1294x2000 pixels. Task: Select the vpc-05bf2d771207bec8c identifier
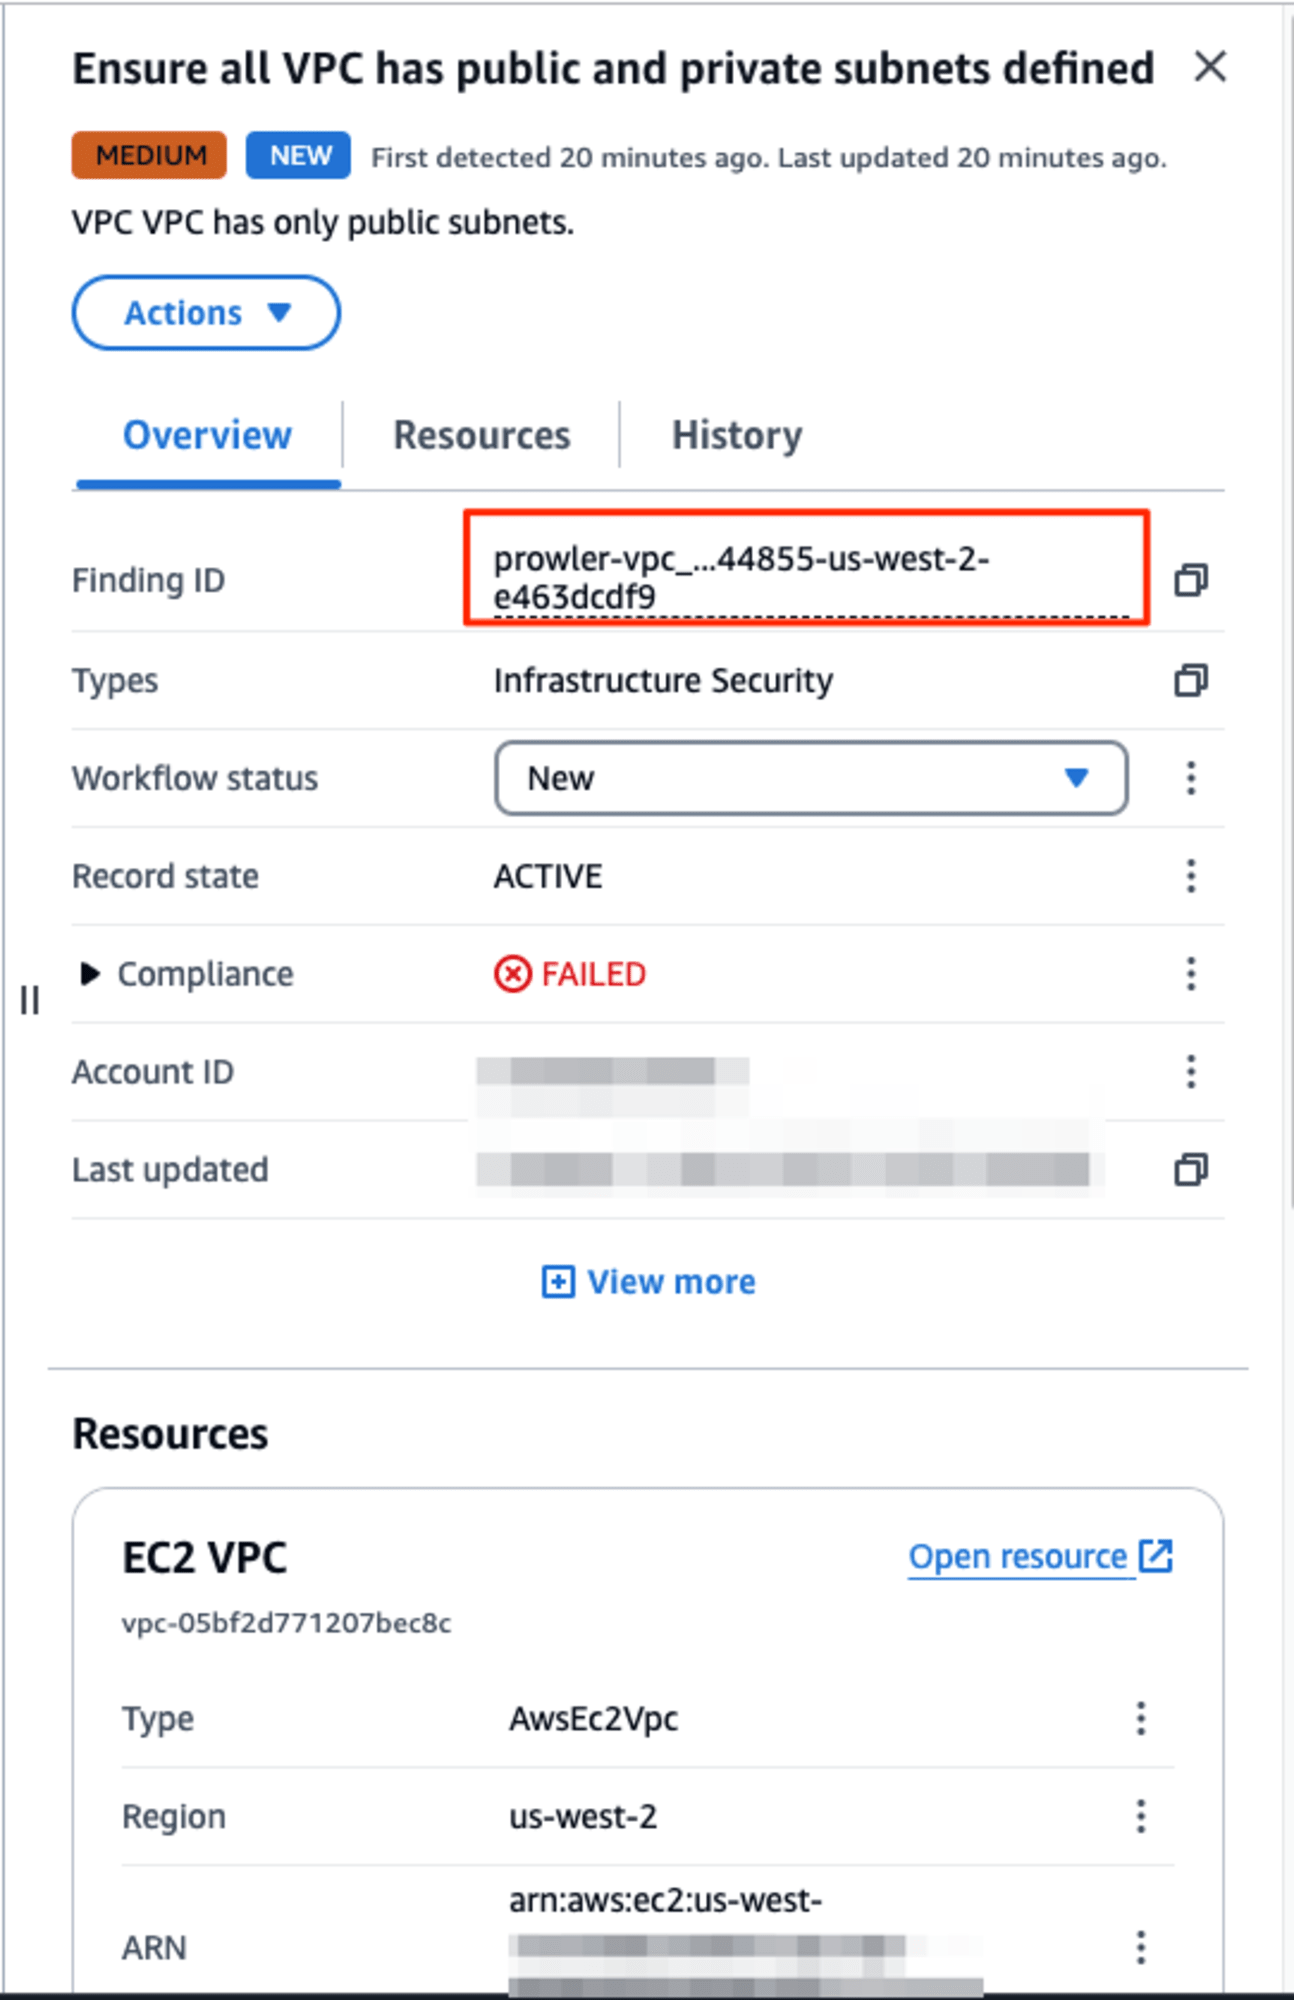(286, 1623)
